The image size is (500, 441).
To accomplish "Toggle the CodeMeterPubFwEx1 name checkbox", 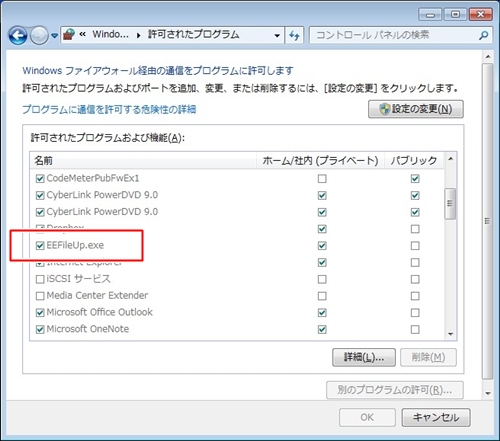I will coord(40,179).
